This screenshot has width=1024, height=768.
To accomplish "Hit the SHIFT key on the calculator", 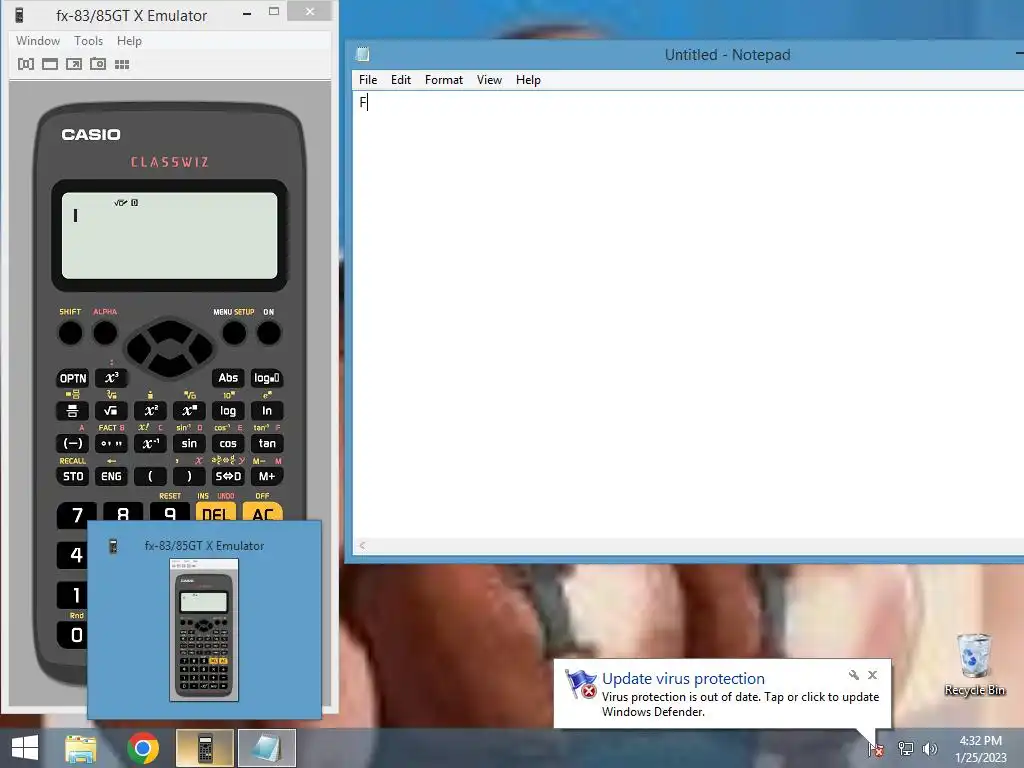I will pos(70,333).
